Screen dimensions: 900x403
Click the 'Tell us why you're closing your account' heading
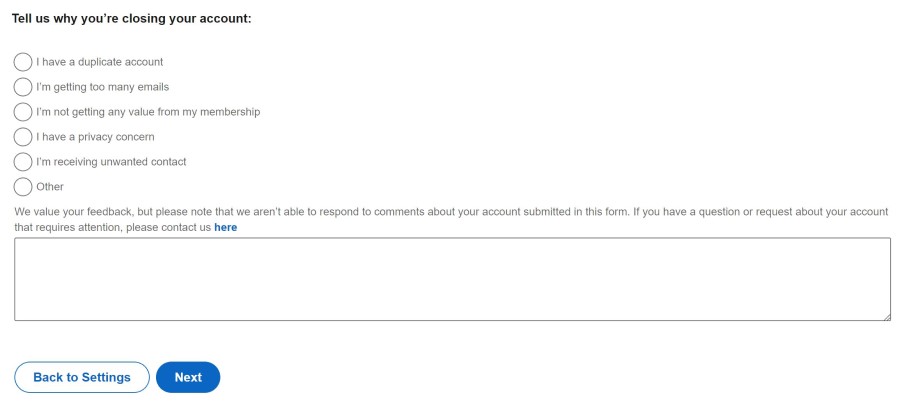pos(131,18)
